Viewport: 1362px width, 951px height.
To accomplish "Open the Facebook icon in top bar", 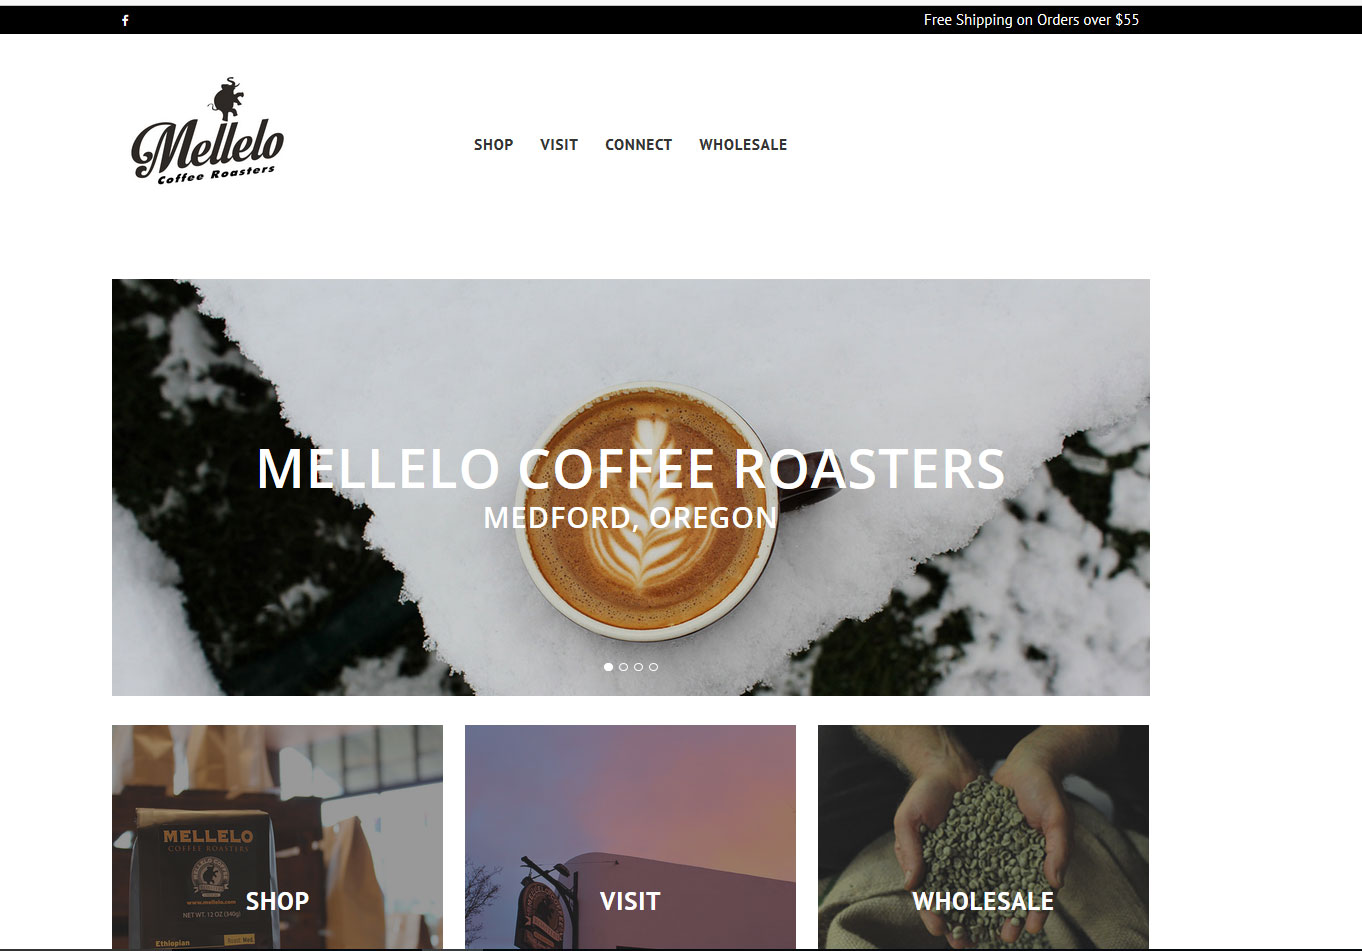I will (125, 20).
